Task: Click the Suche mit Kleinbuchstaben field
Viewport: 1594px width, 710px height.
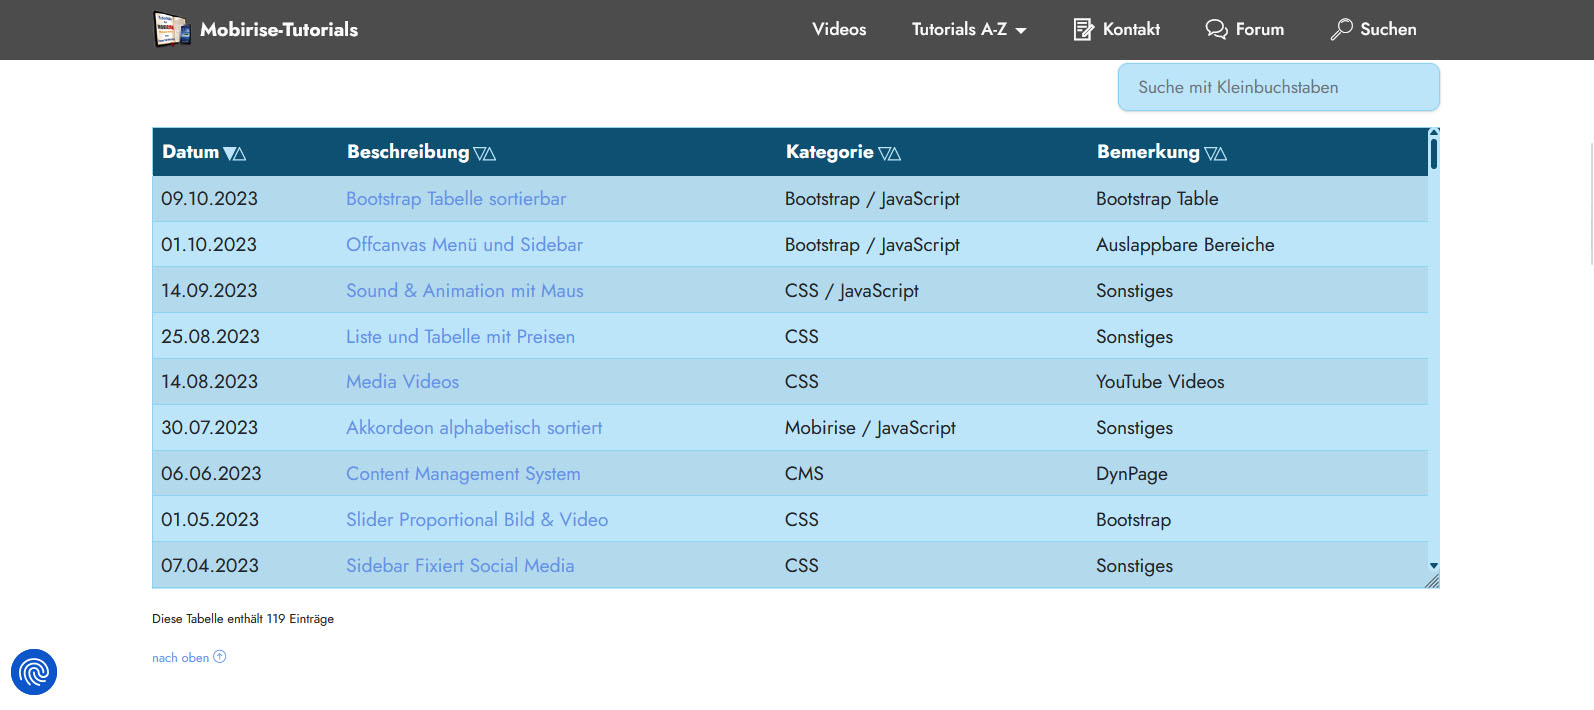Action: pos(1278,87)
